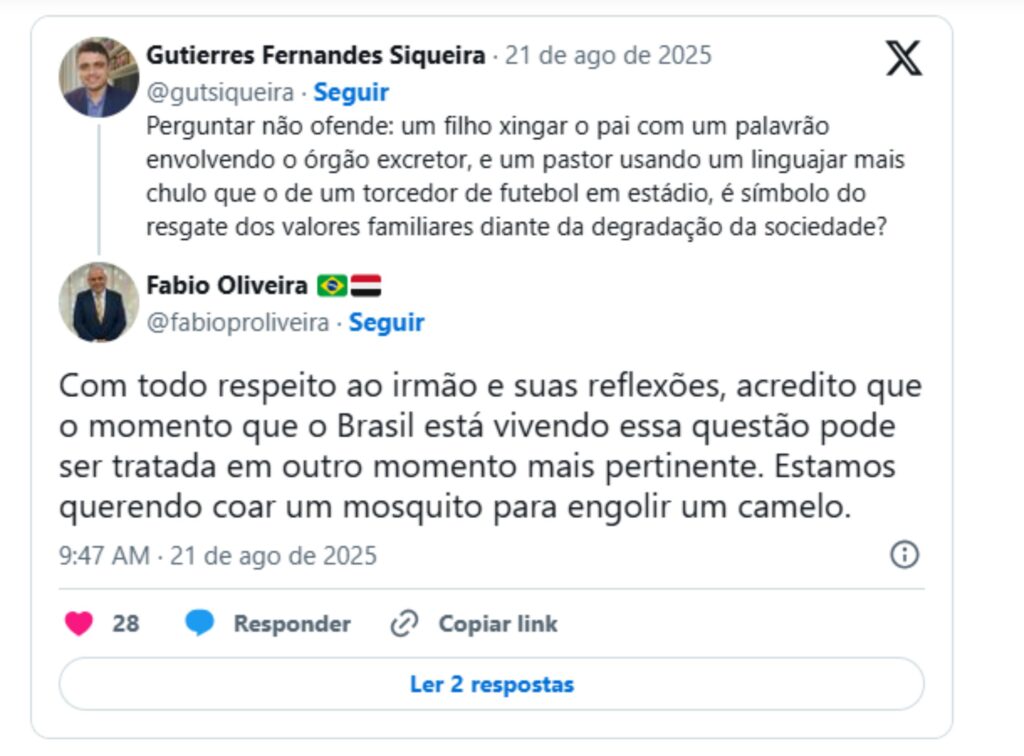Viewport: 1024px width, 756px height.
Task: Click the @gutsiqueira handle
Action: [x=220, y=93]
